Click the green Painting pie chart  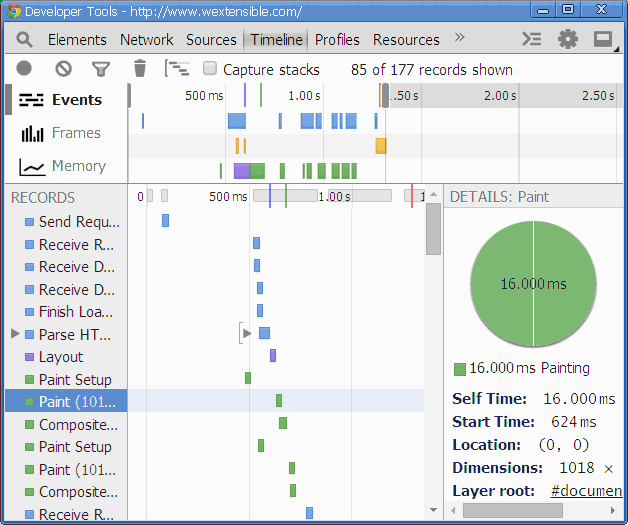pos(533,284)
